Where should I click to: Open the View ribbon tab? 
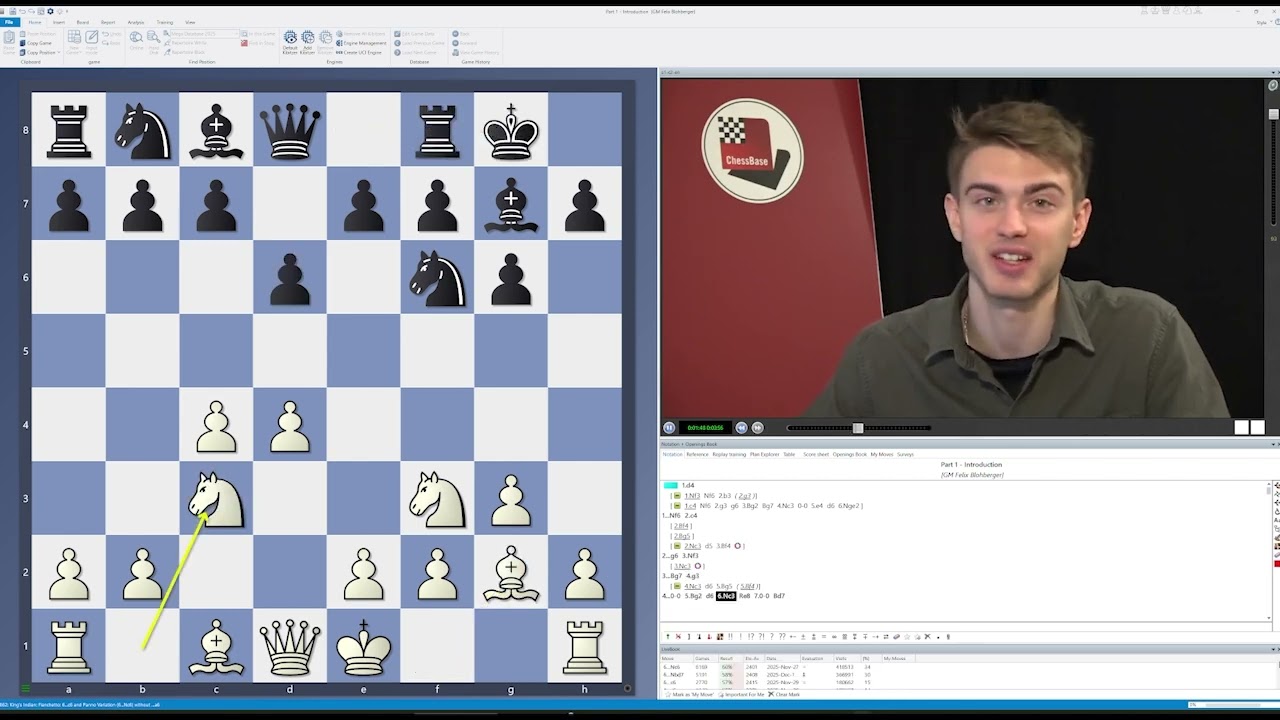[x=190, y=22]
